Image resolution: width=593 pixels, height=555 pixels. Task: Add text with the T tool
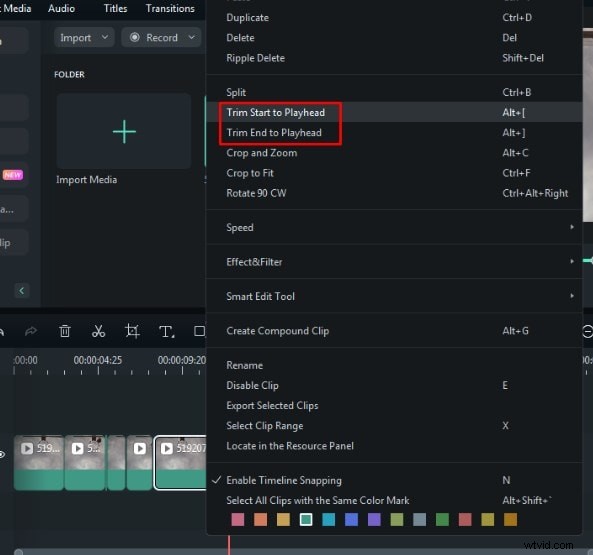point(166,332)
